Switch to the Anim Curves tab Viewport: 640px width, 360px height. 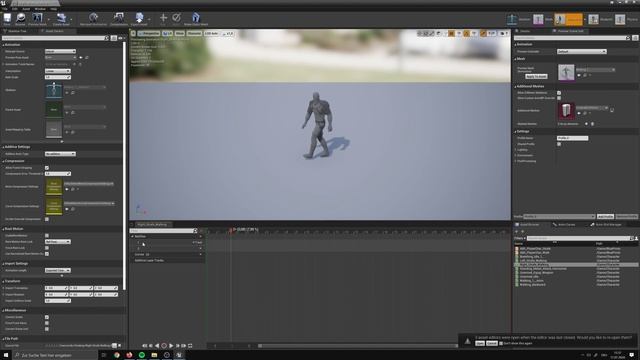[x=567, y=225]
